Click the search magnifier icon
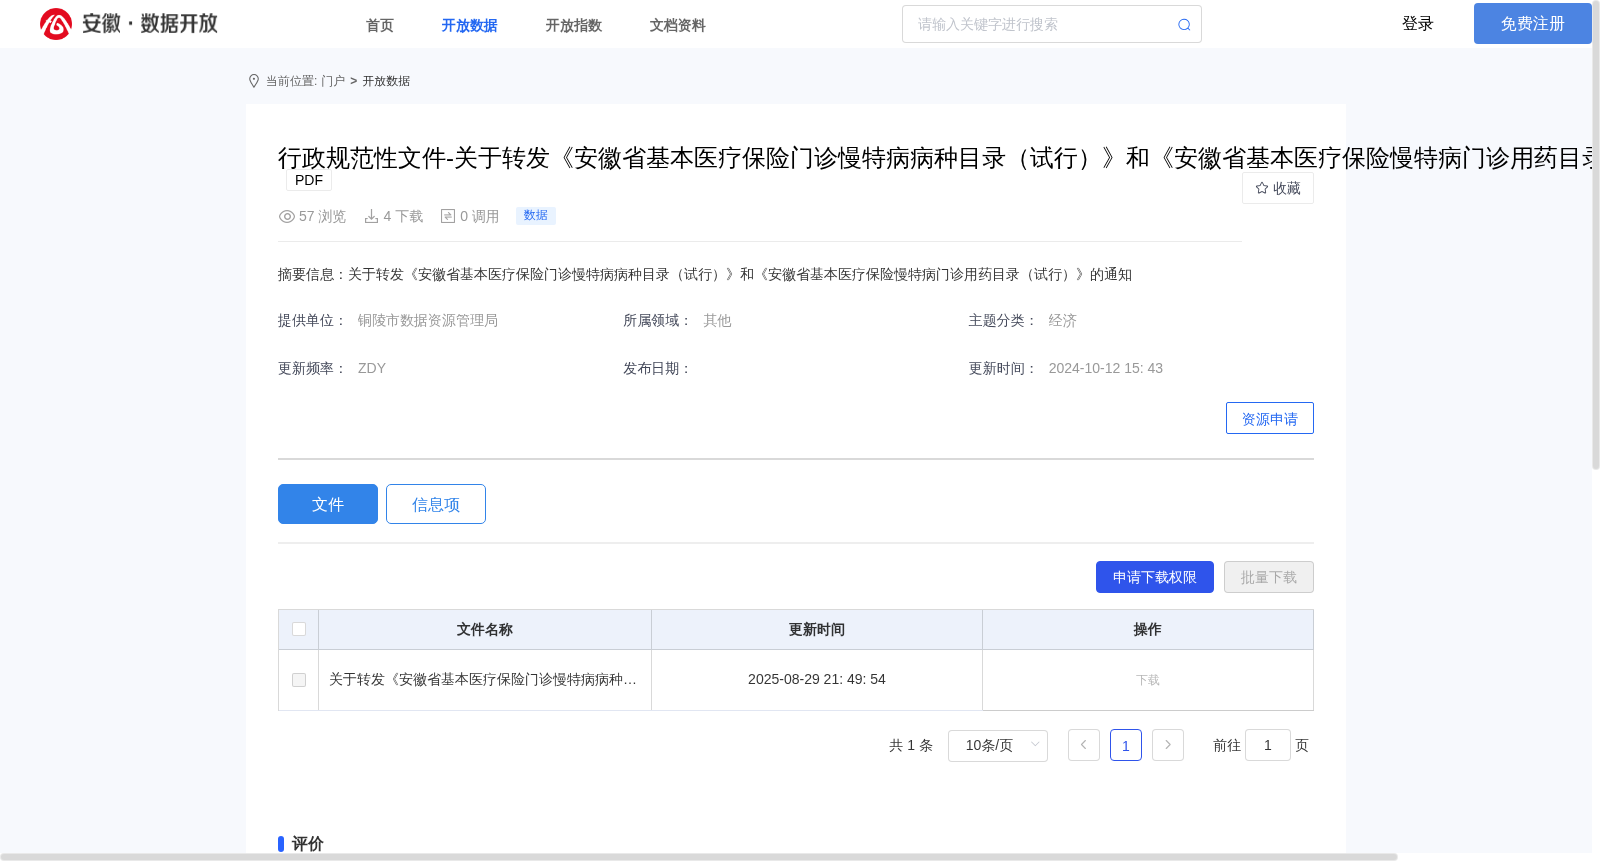This screenshot has height=861, width=1600. coord(1184,25)
